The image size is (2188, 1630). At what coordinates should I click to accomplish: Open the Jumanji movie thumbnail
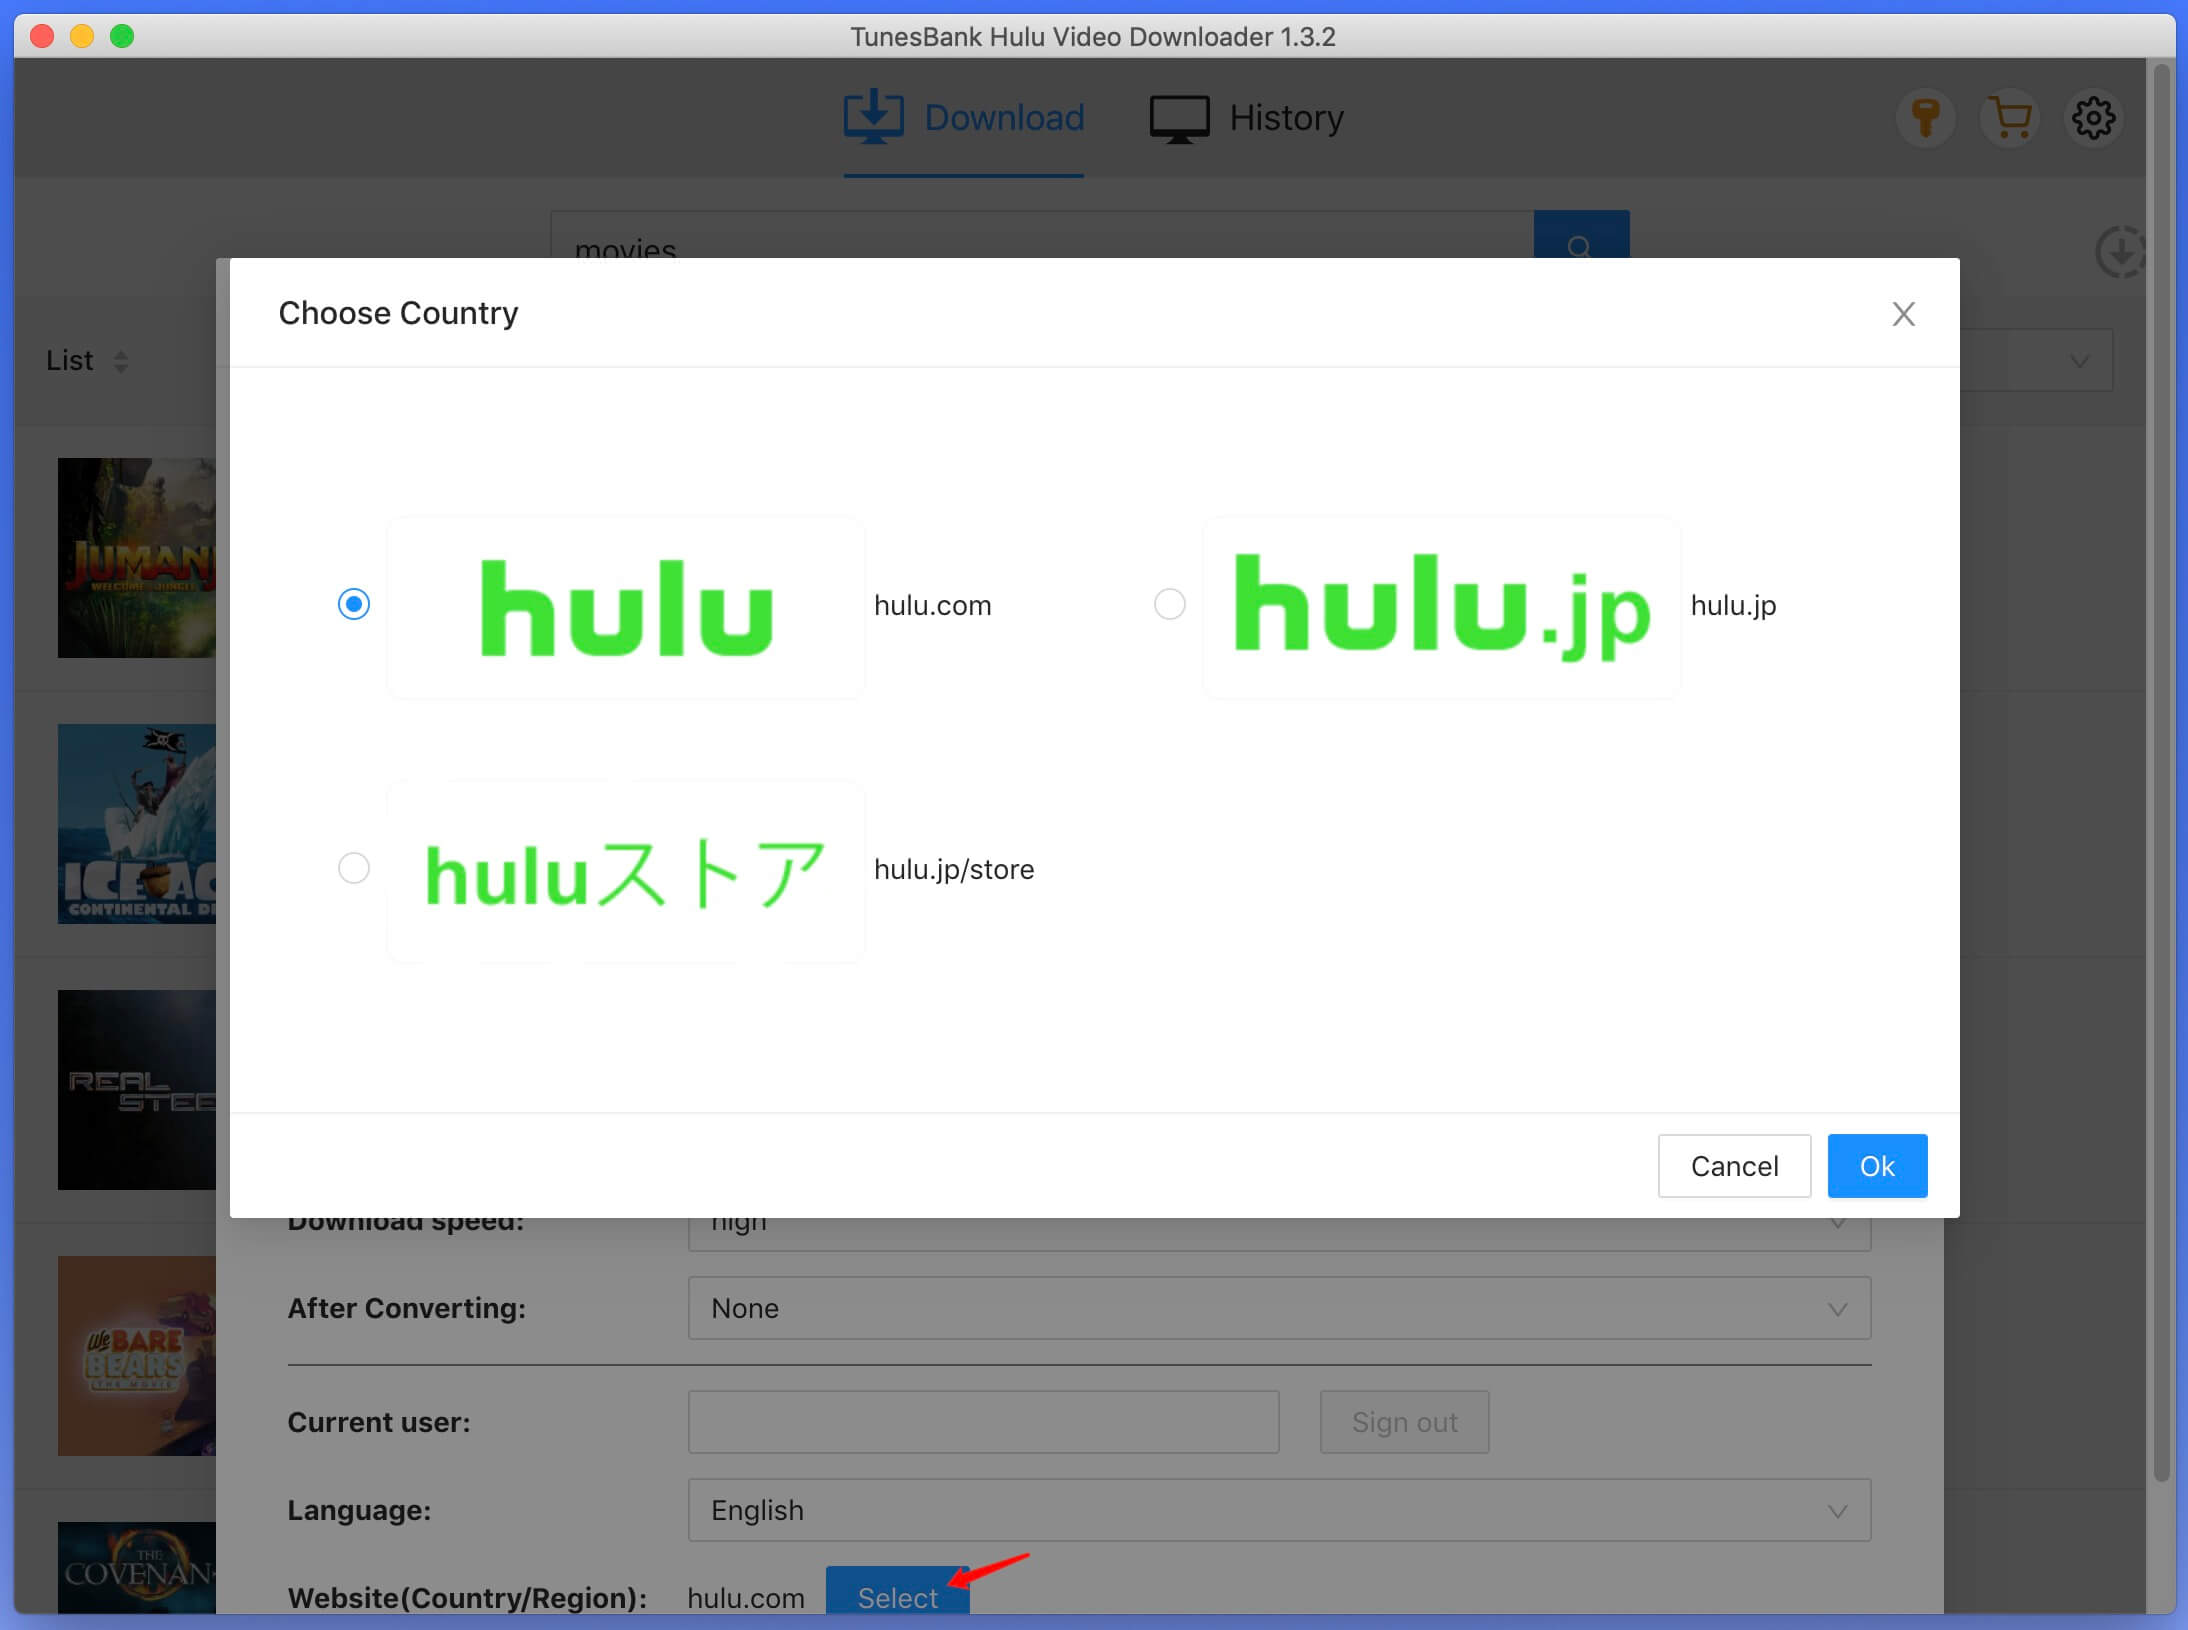click(137, 557)
